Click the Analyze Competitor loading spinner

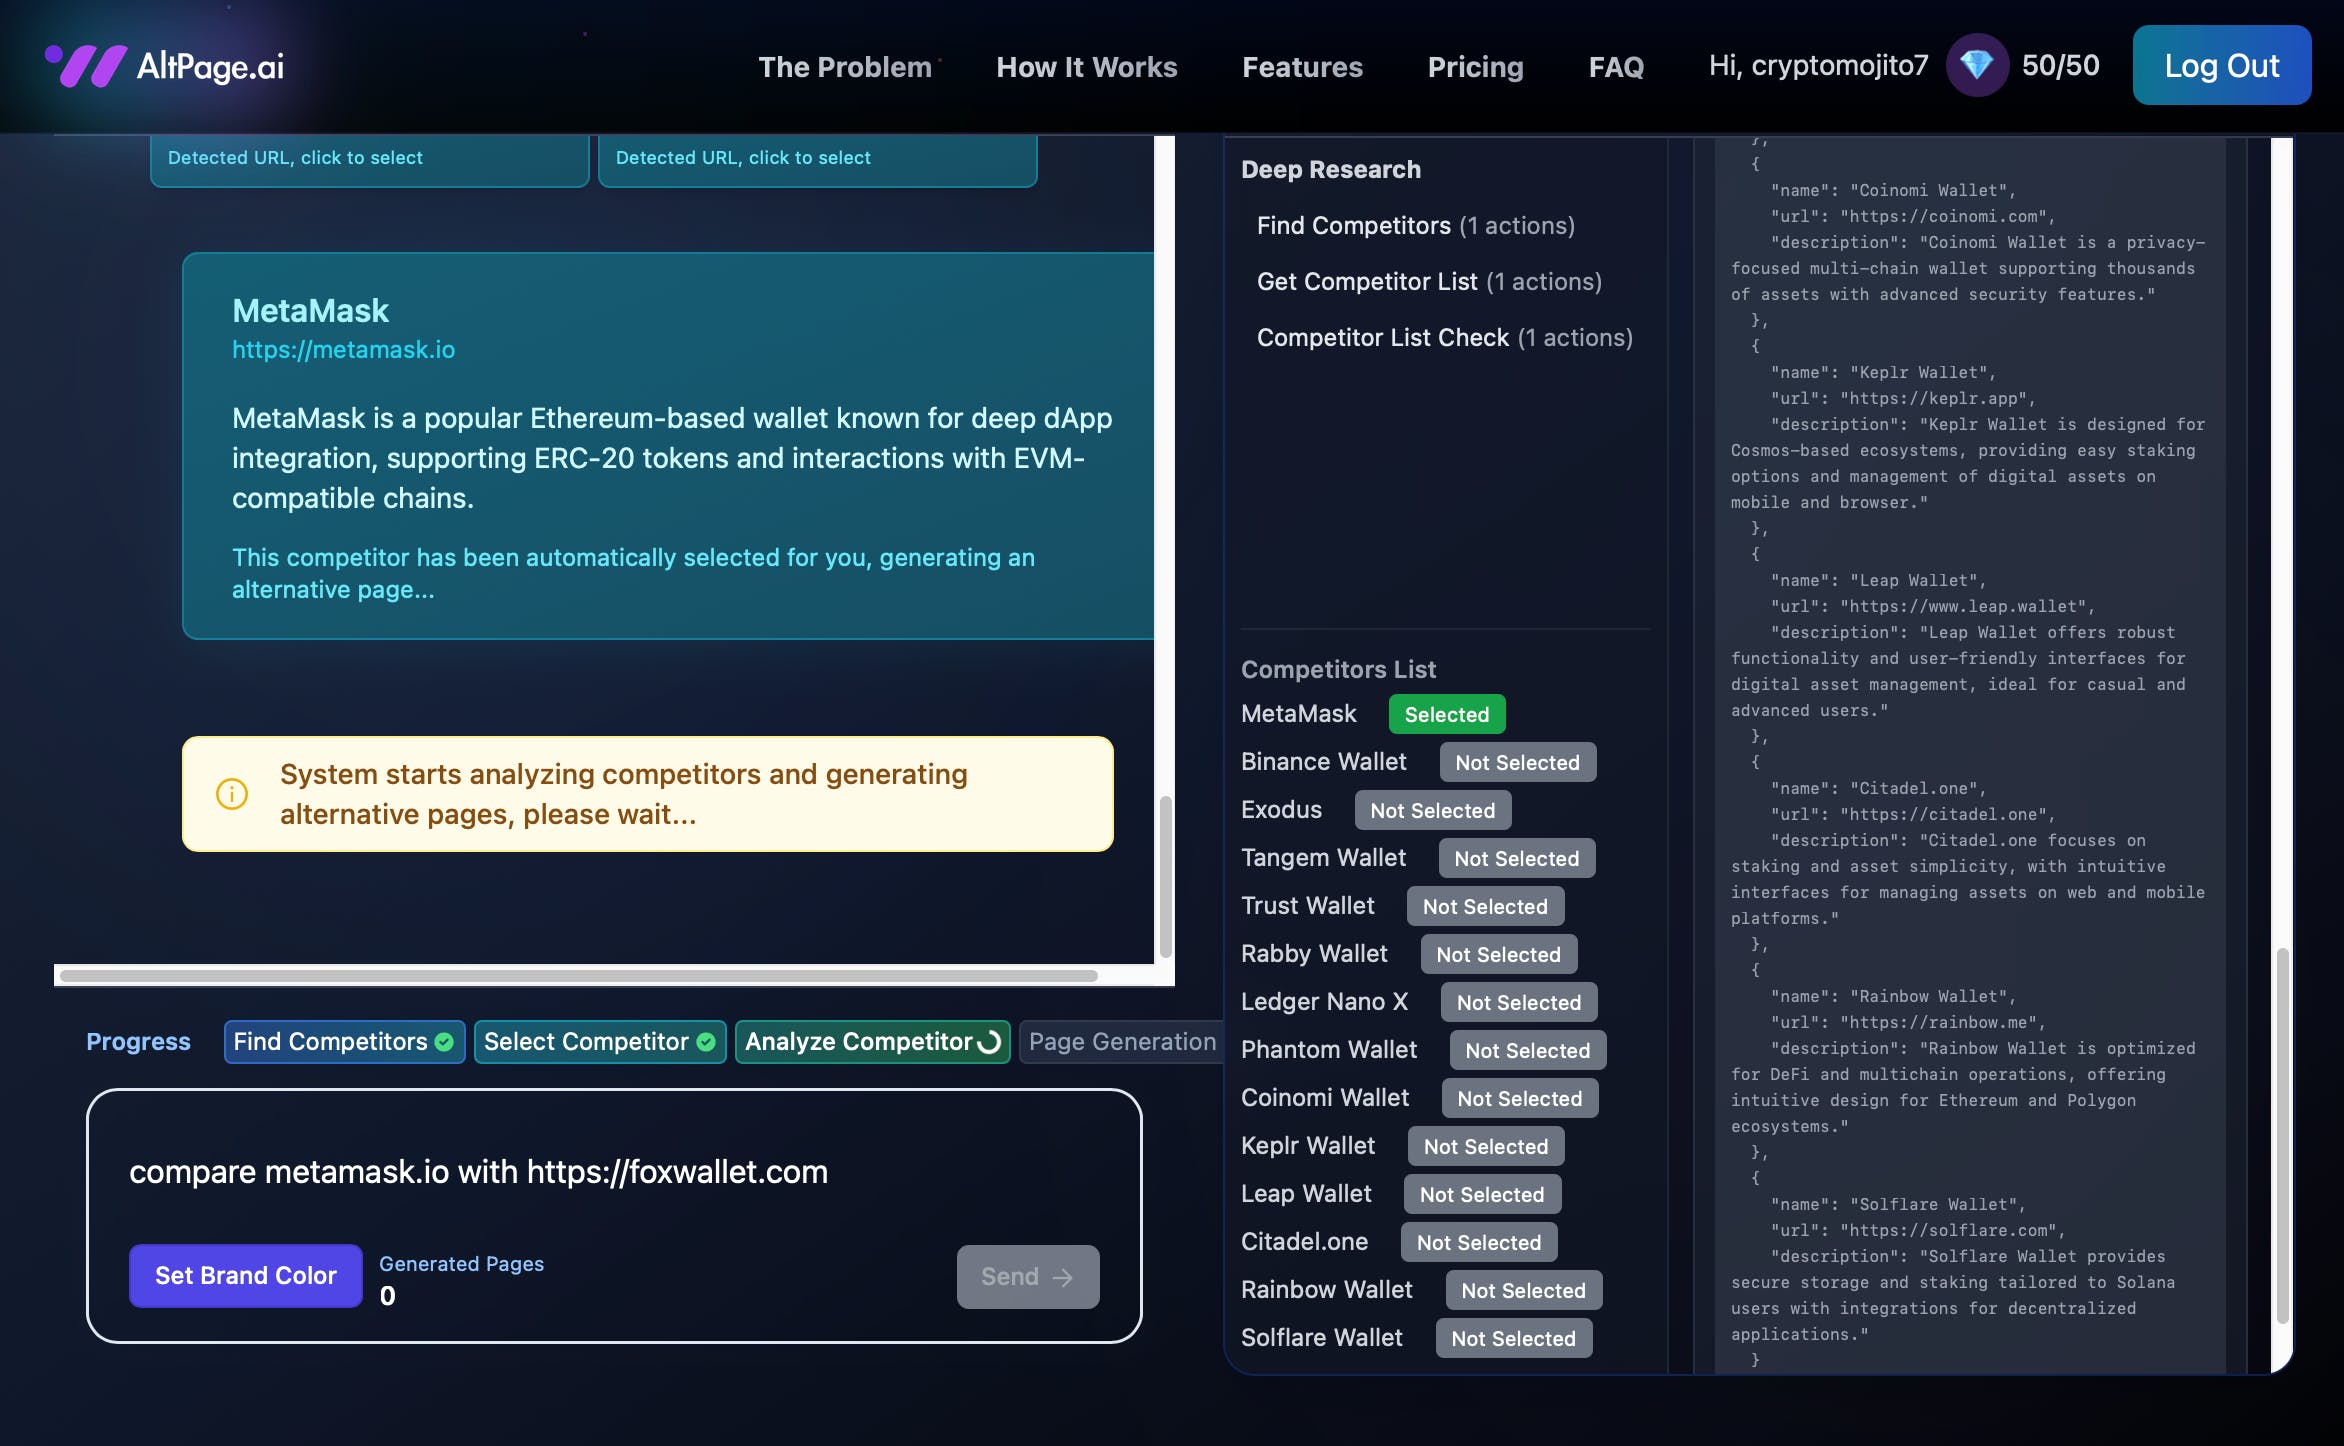click(x=989, y=1042)
